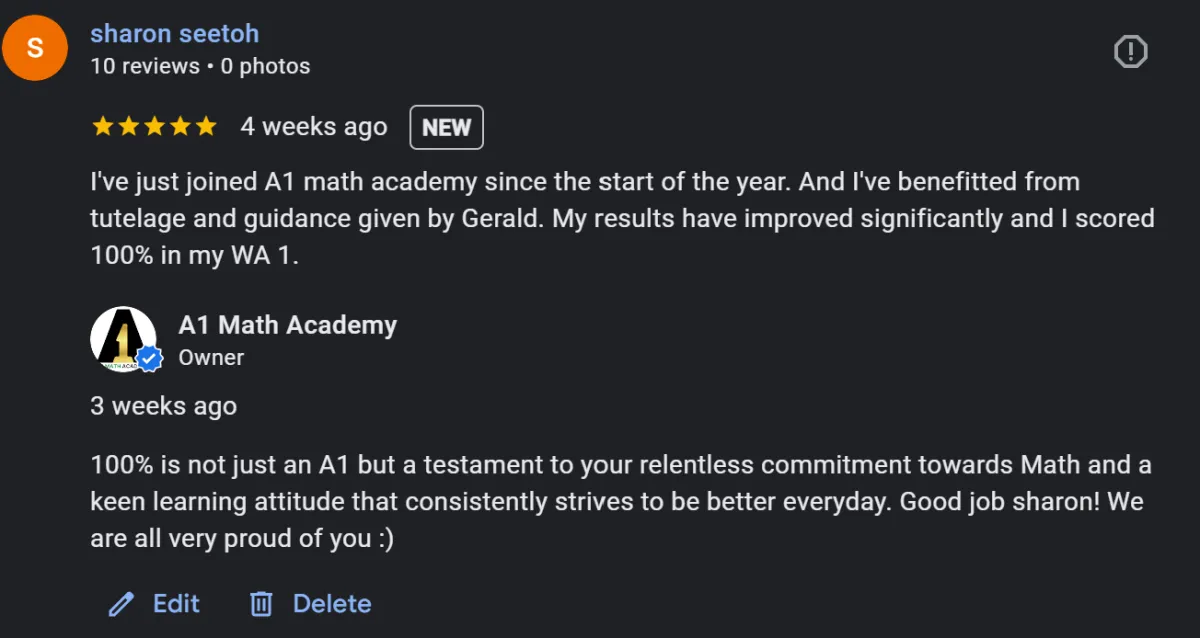Viewport: 1200px width, 638px height.
Task: Click the NEW badge beside the rating
Action: 446,127
